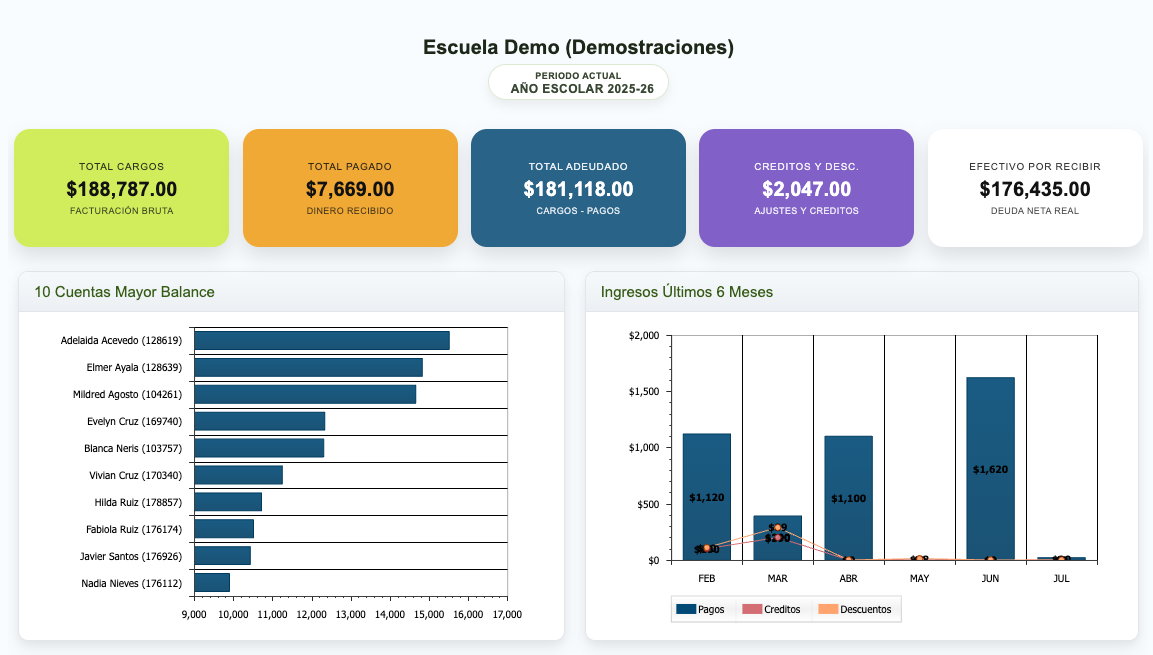Click the Elmer Ayala (128639) balance bar
The width and height of the screenshot is (1153, 655).
(x=308, y=368)
